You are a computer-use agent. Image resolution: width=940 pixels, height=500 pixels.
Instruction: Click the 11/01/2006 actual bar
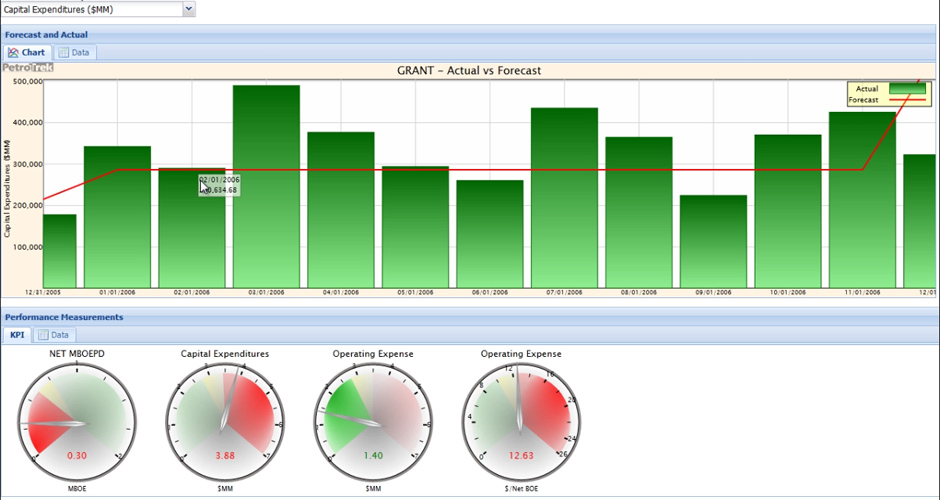point(862,200)
